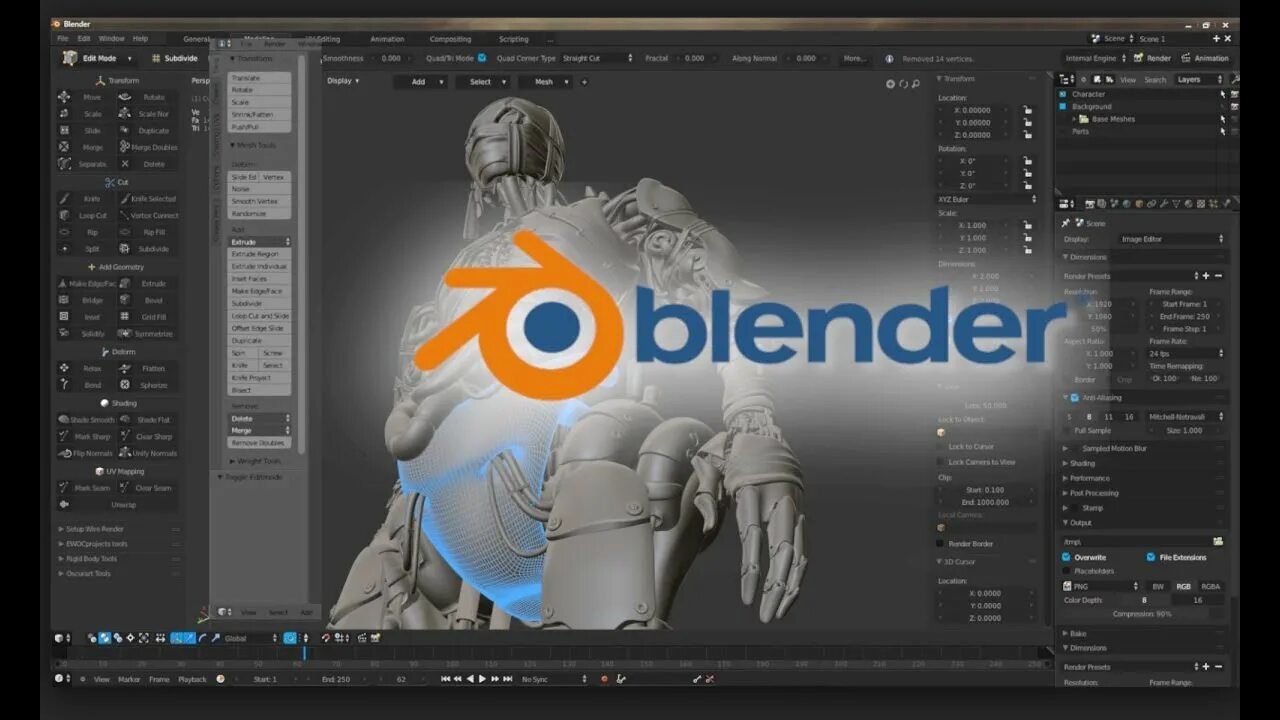Enable the Lock Camera to View checkbox

(x=940, y=462)
